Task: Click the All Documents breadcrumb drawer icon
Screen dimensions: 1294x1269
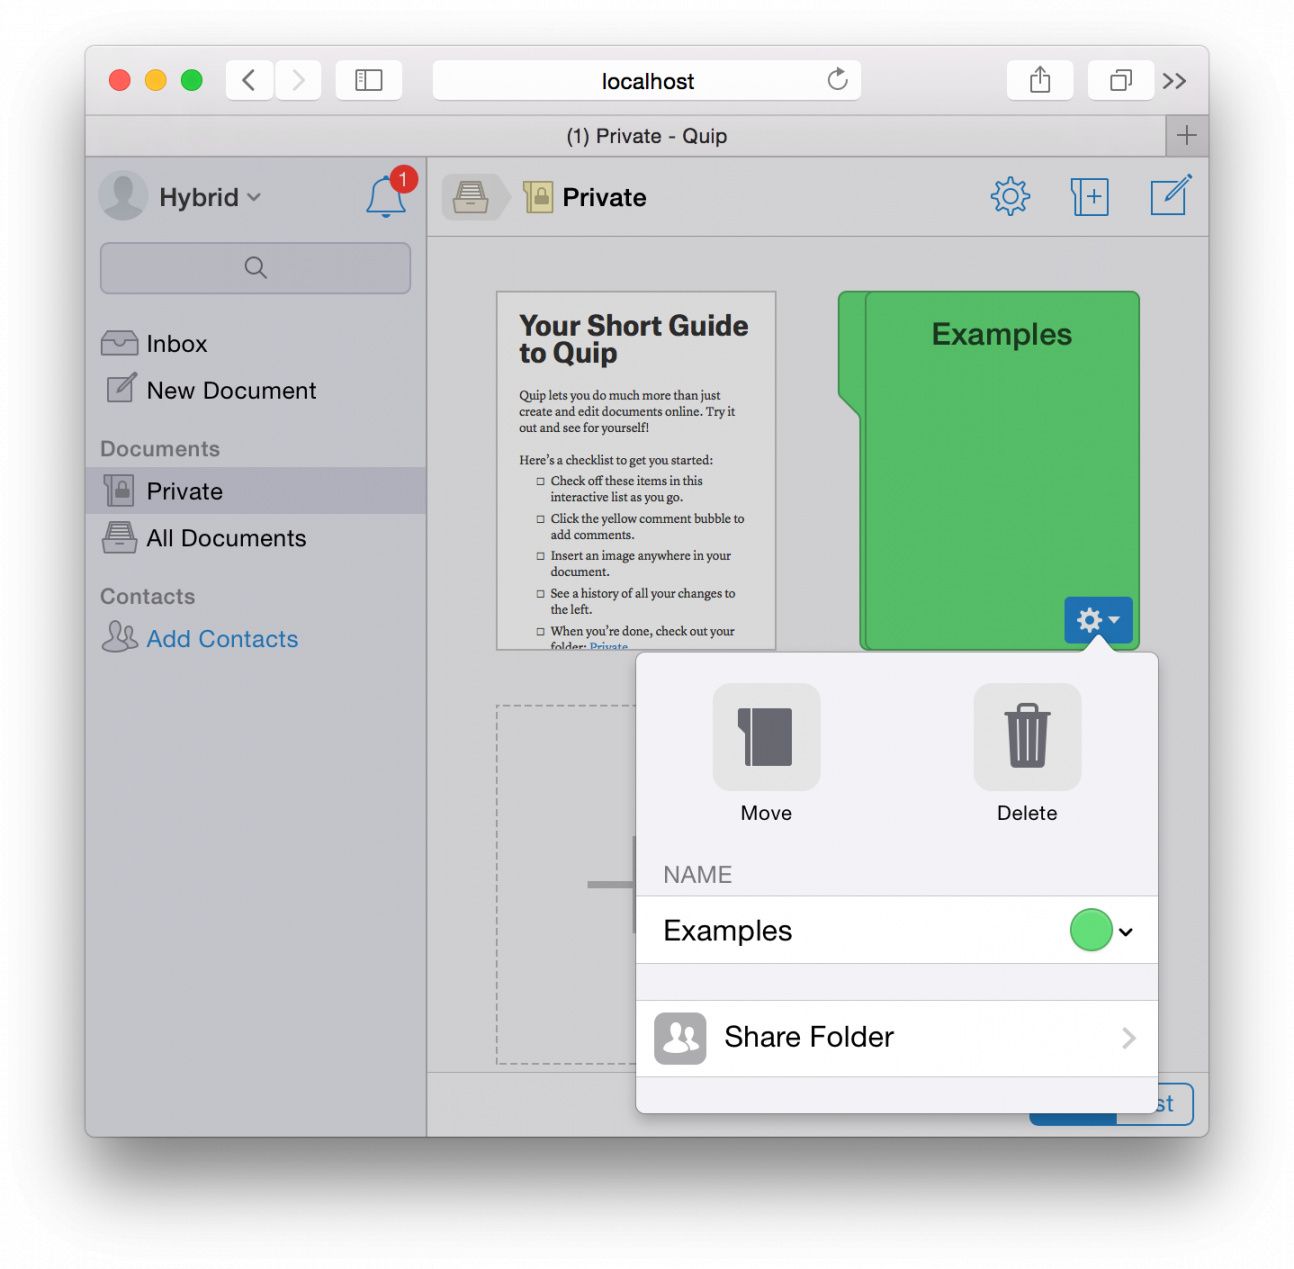Action: pos(471,197)
